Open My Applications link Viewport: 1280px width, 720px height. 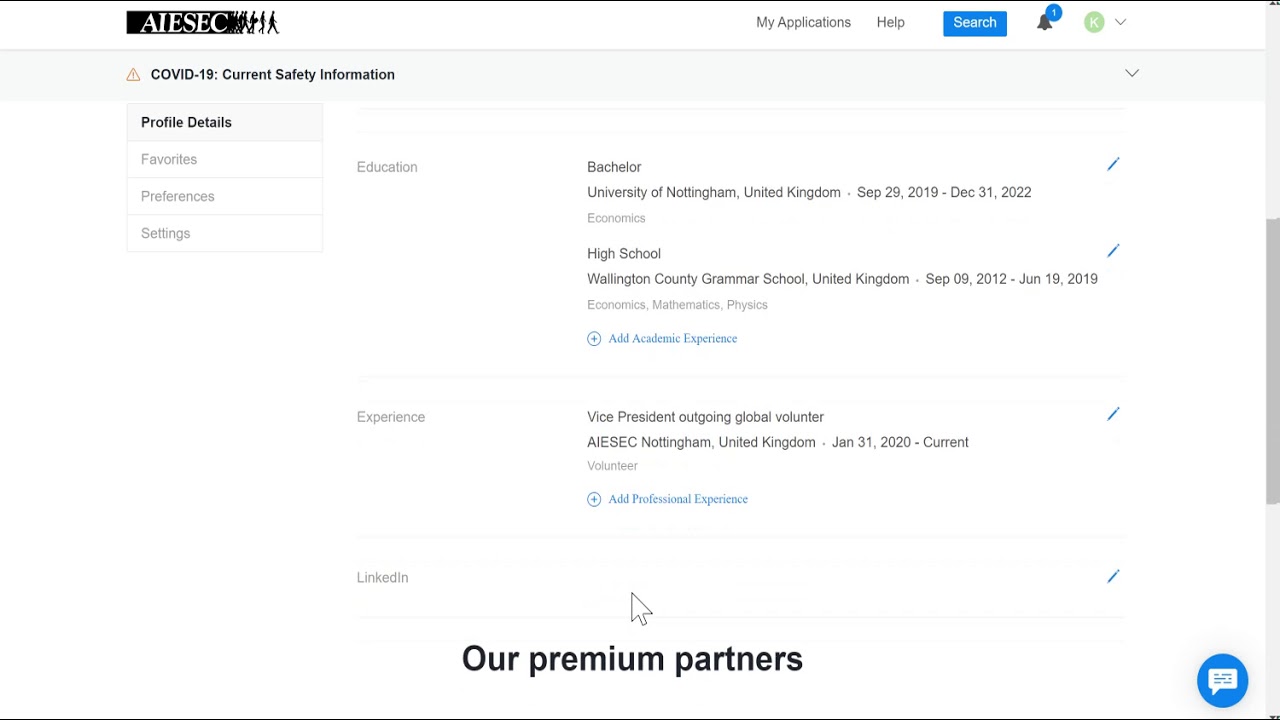click(x=803, y=22)
